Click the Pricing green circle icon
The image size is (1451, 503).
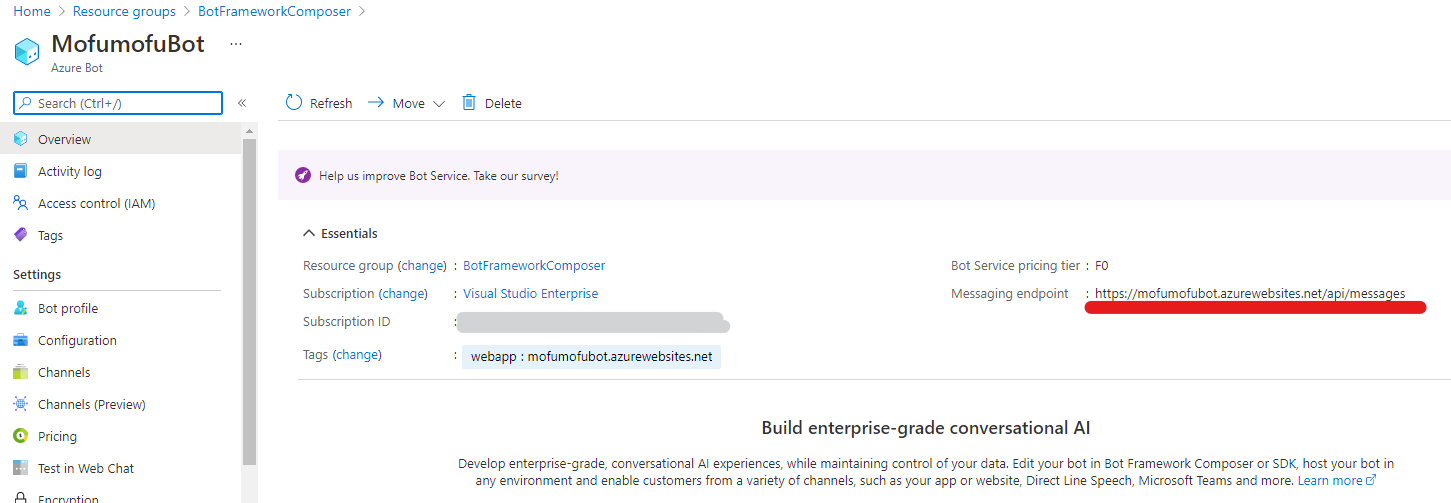[20, 436]
